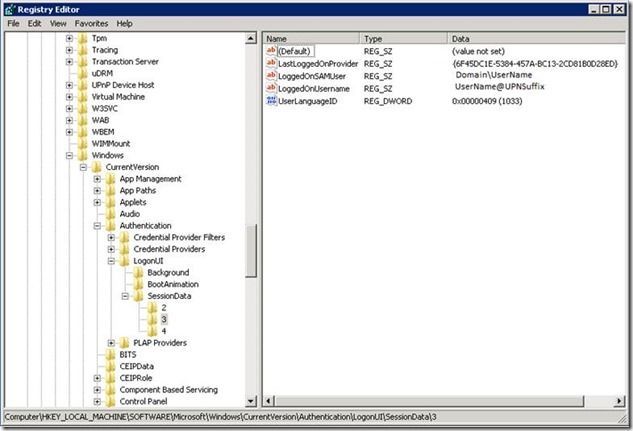Select the selected key named 3
This screenshot has height=431, width=633.
coord(164,320)
